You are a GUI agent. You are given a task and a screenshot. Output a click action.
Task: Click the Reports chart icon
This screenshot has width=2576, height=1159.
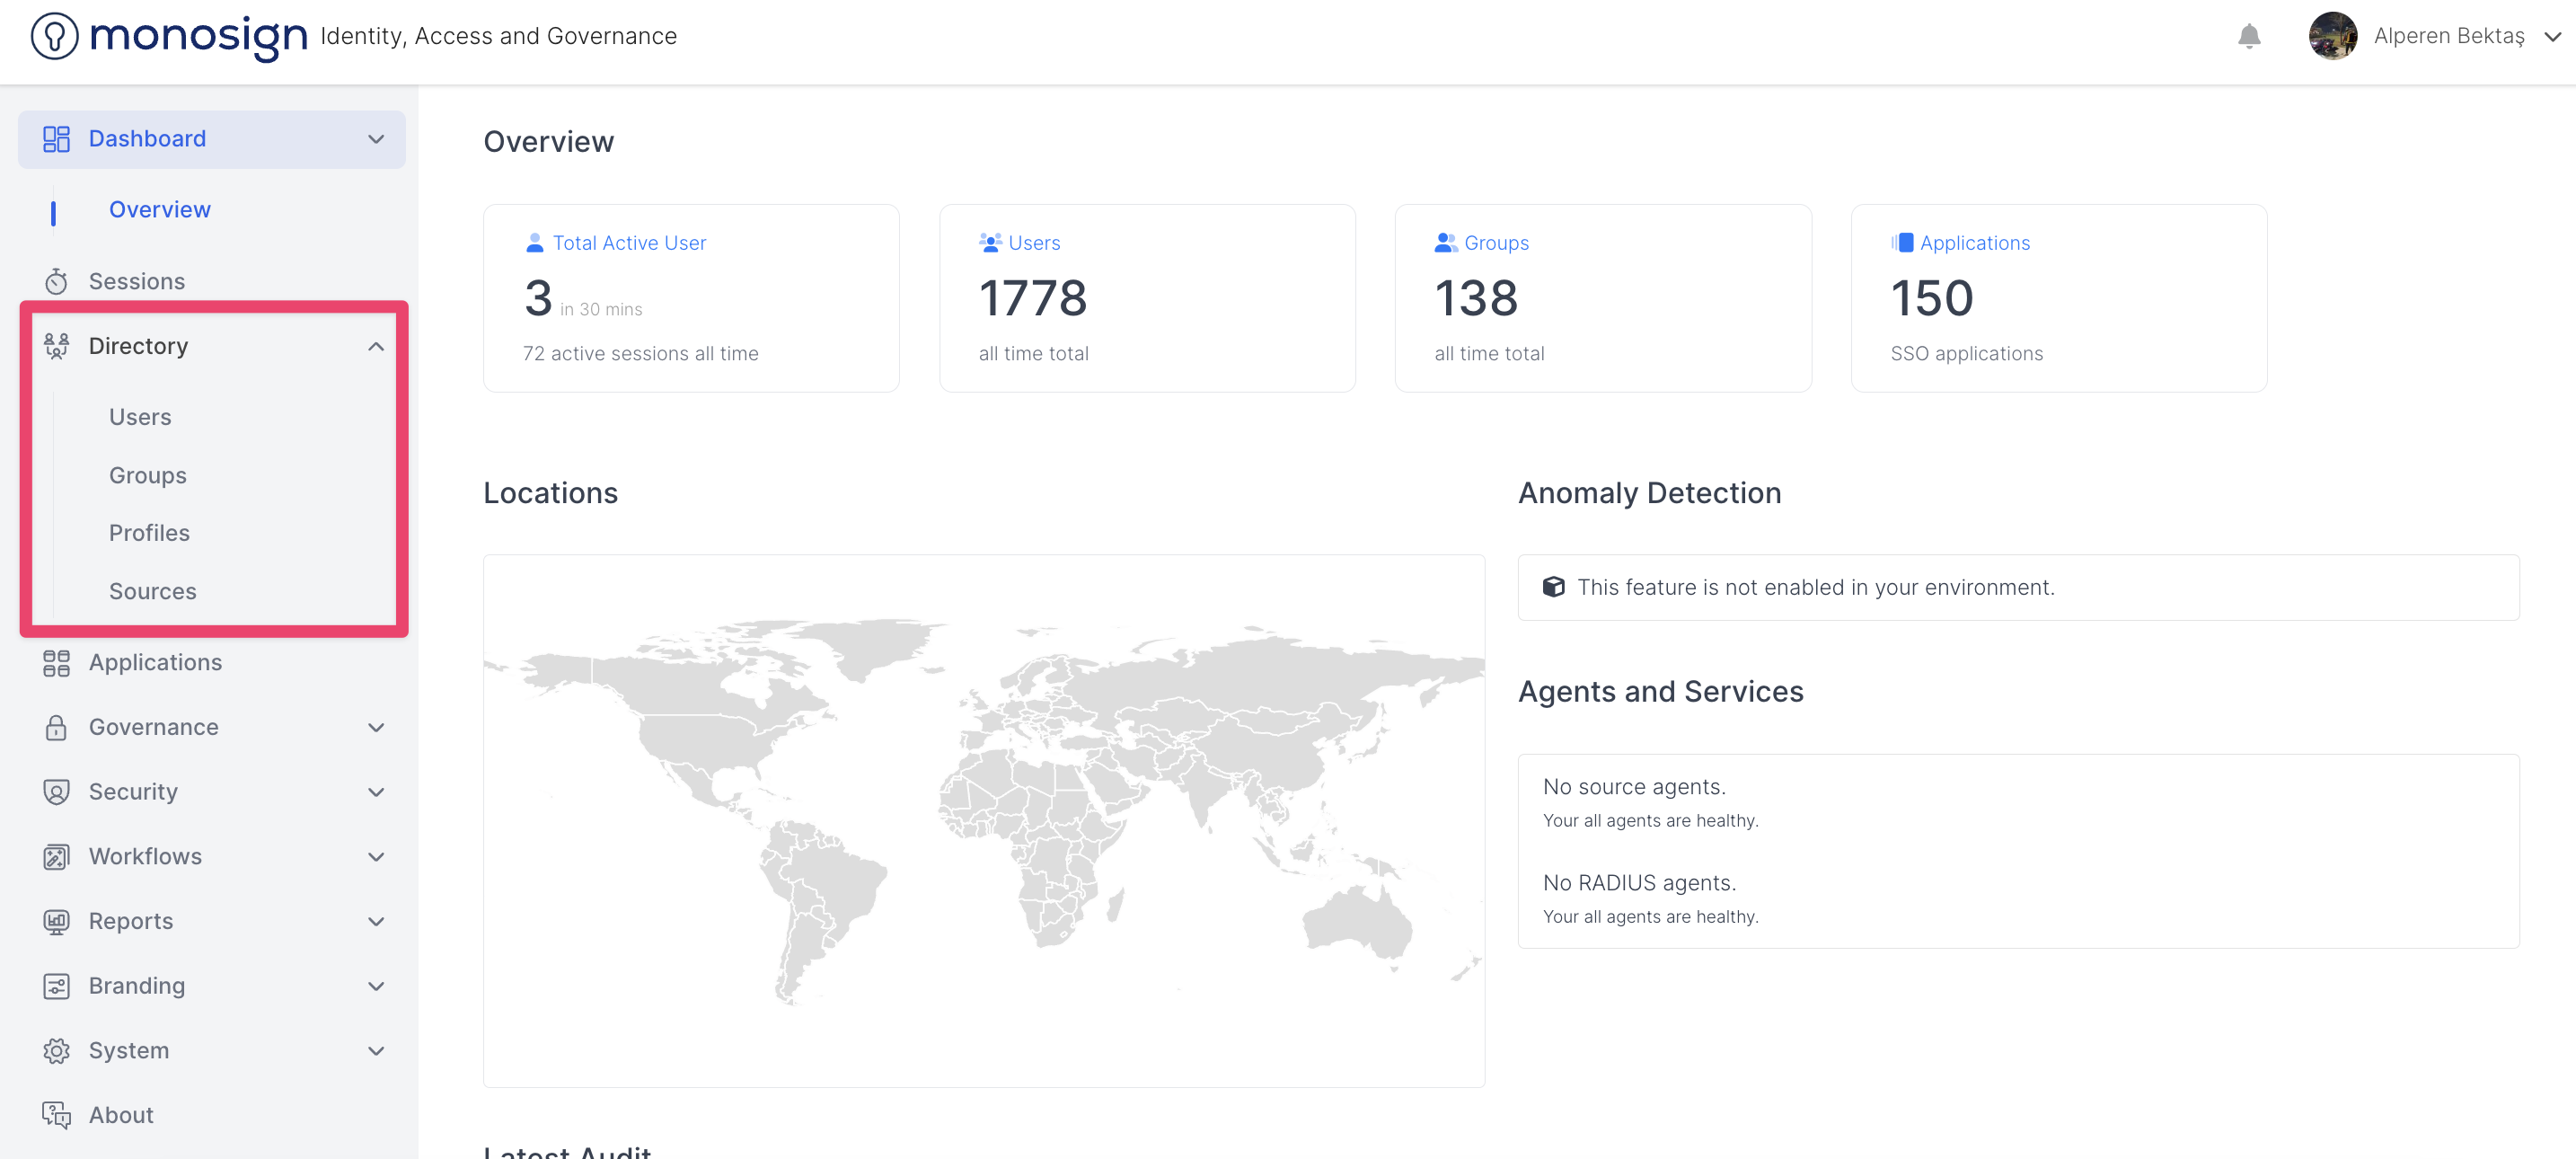[x=56, y=921]
